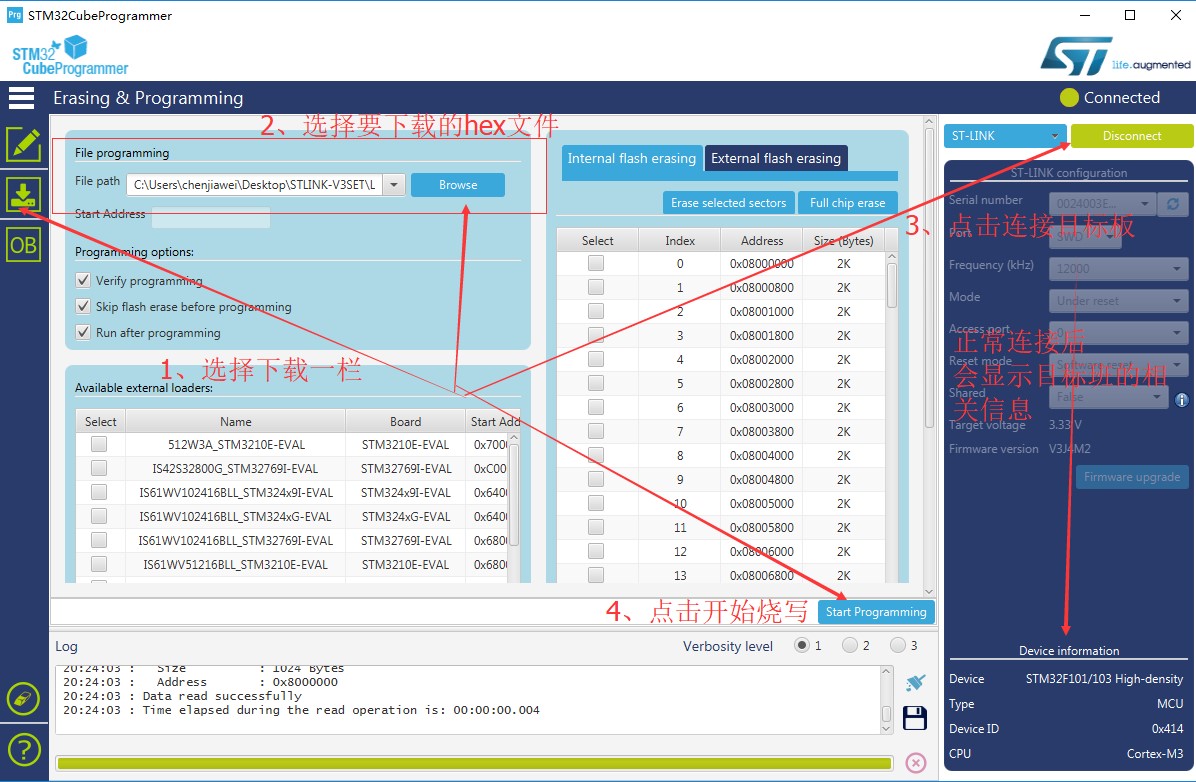
Task: Click the Browse button
Action: pos(458,185)
